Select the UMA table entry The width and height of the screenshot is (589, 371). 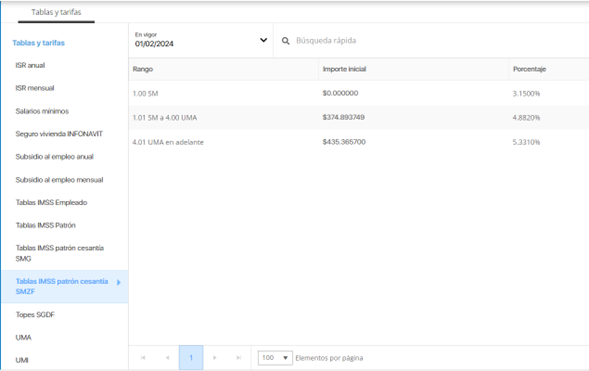[23, 338]
